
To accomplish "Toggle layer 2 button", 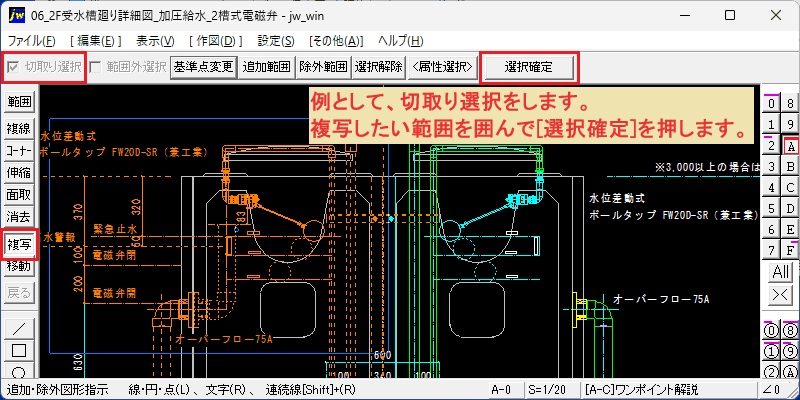I will pos(771,146).
